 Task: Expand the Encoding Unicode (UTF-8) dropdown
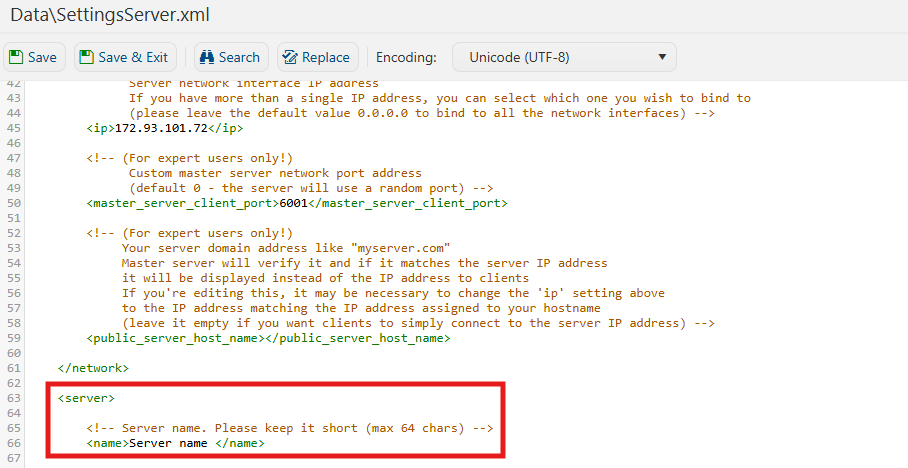564,57
